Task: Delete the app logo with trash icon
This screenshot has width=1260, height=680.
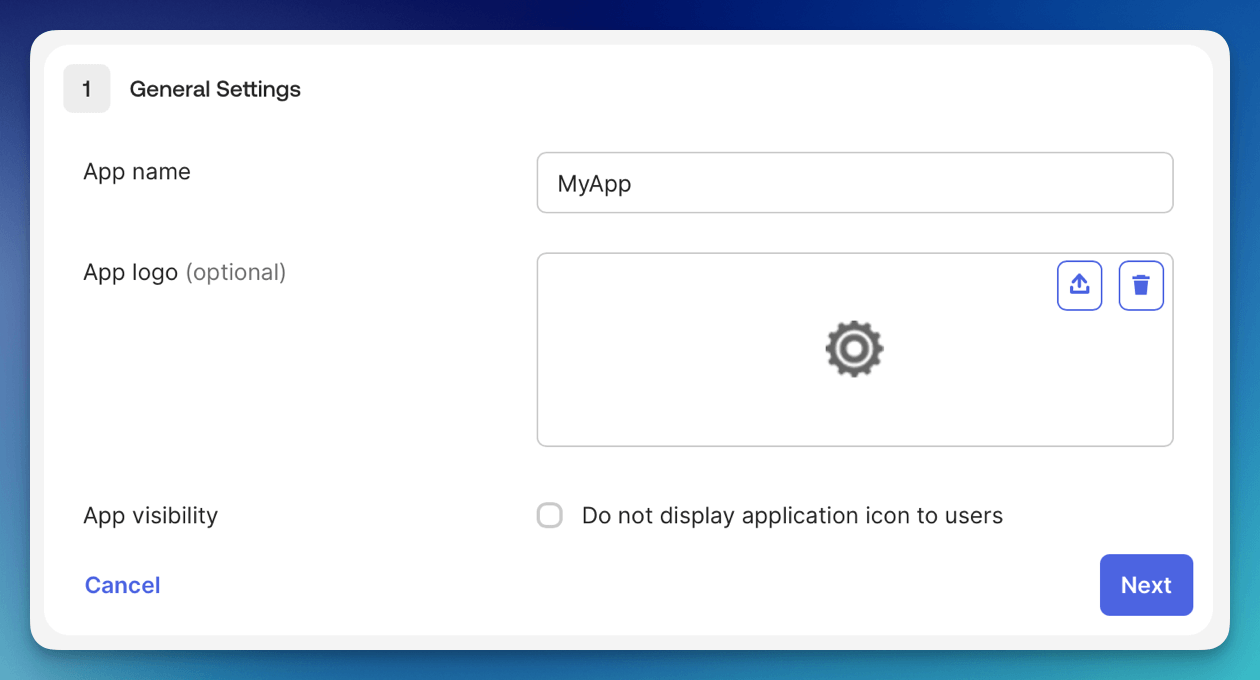Action: coord(1141,286)
